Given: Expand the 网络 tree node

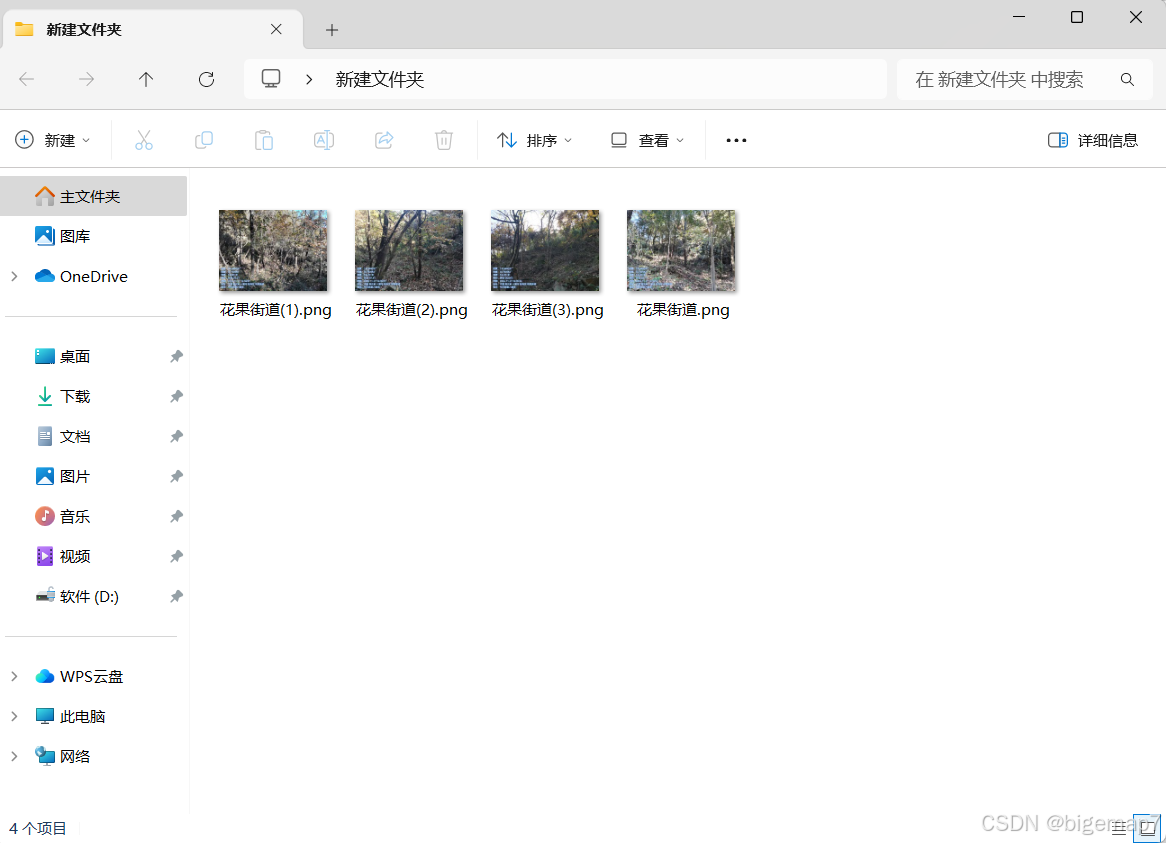Looking at the screenshot, I should tap(14, 756).
